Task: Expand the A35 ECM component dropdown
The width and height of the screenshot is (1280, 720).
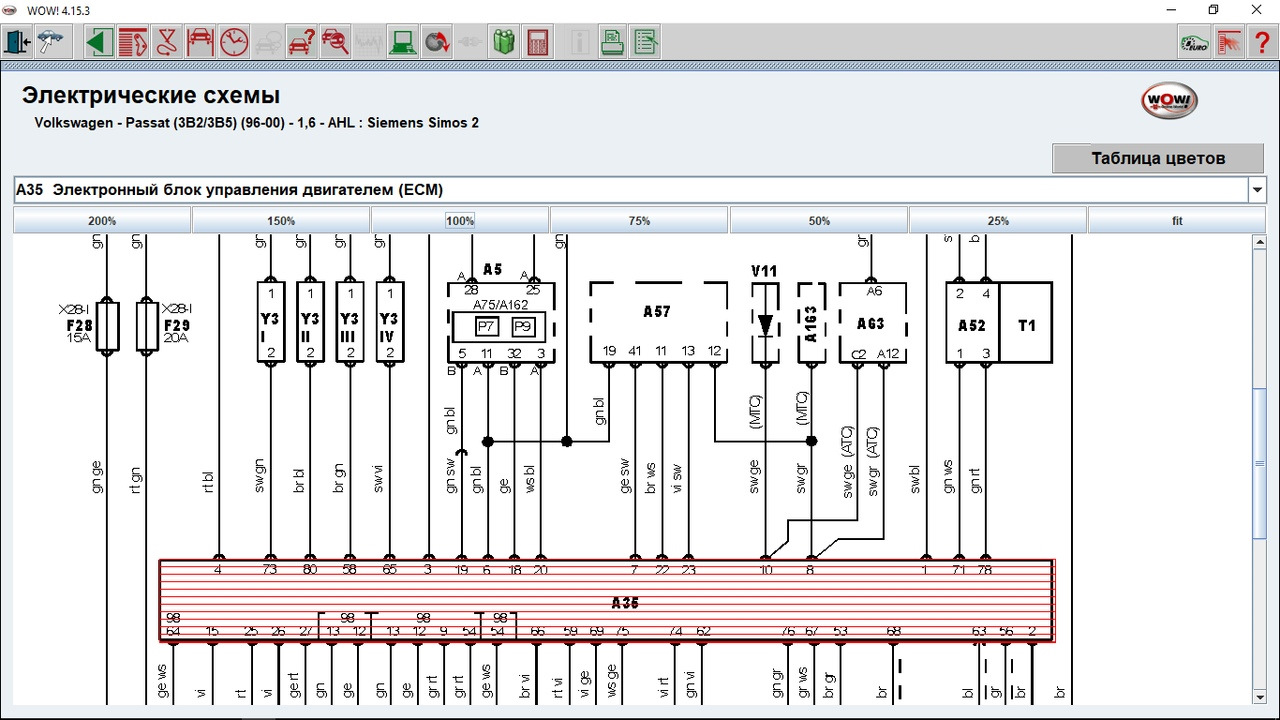Action: pyautogui.click(x=1256, y=190)
